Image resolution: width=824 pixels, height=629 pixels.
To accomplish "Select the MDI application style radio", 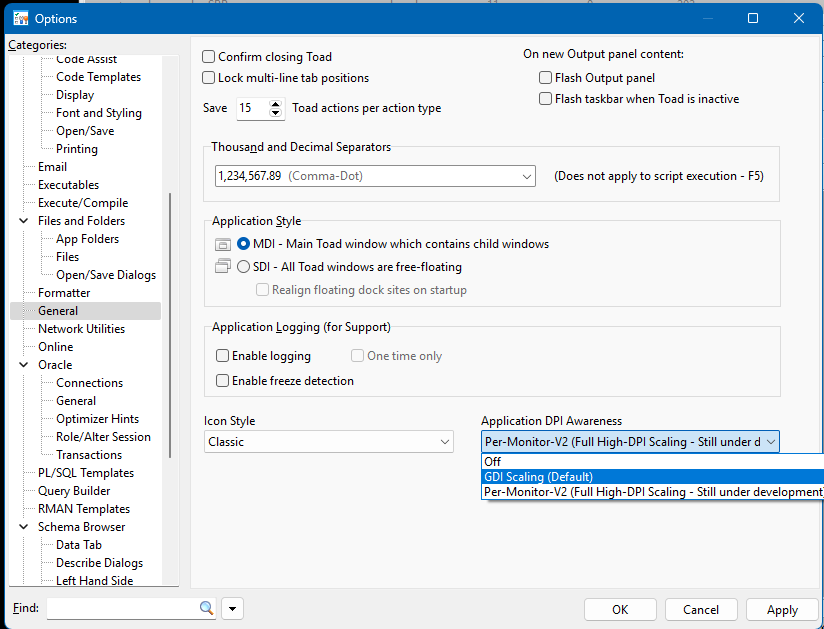I will coord(243,244).
